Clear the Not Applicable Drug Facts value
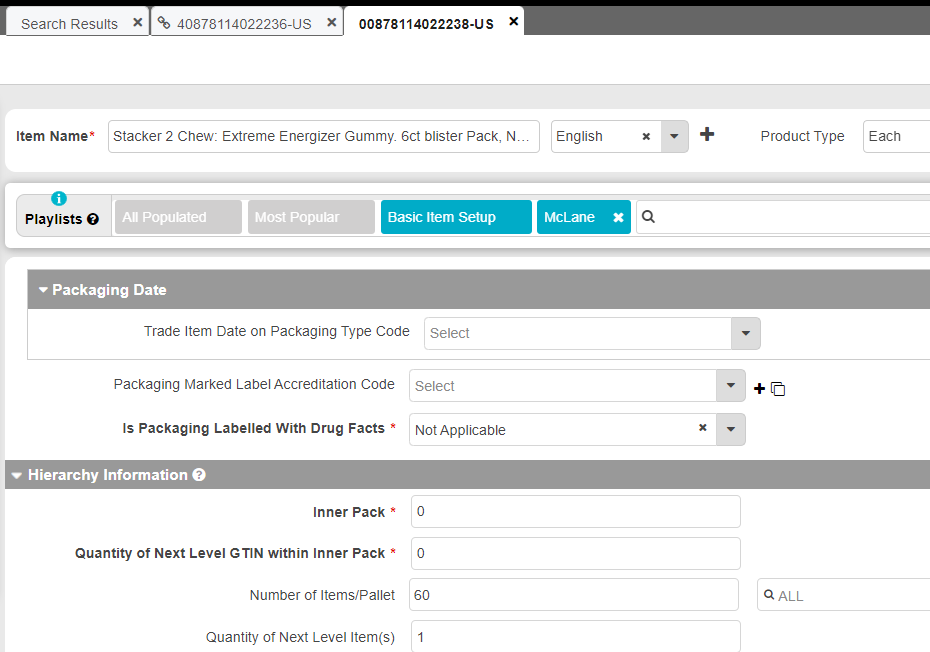 pos(703,427)
